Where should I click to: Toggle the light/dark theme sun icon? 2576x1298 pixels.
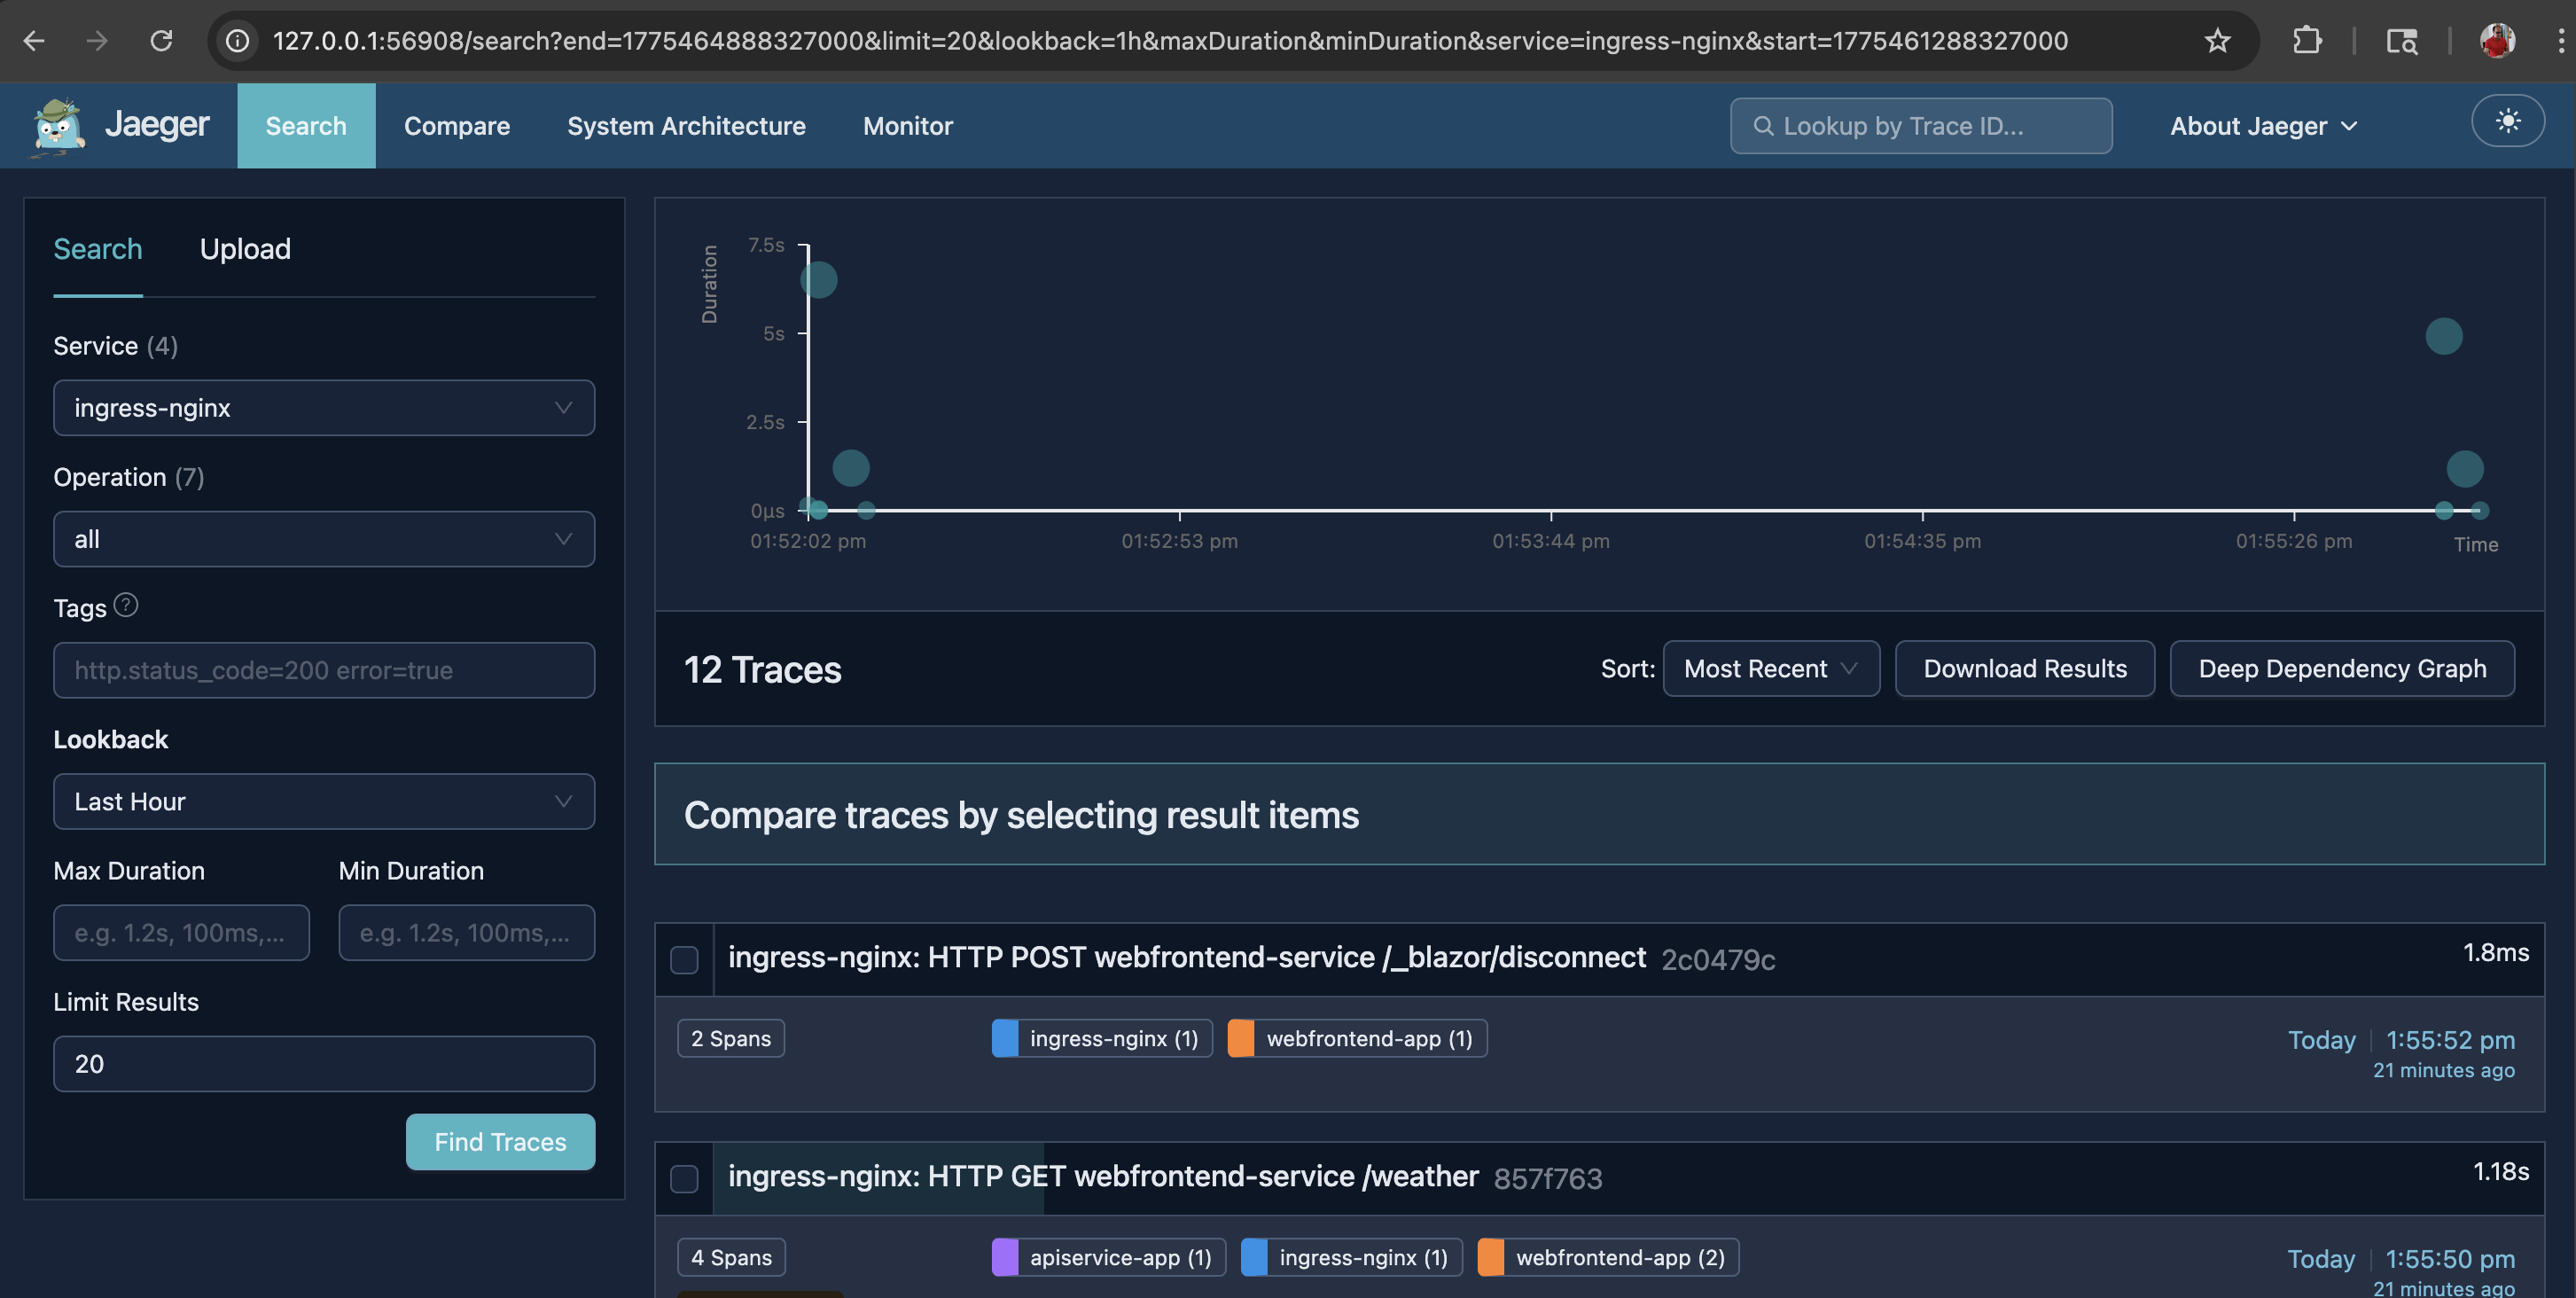2507,122
